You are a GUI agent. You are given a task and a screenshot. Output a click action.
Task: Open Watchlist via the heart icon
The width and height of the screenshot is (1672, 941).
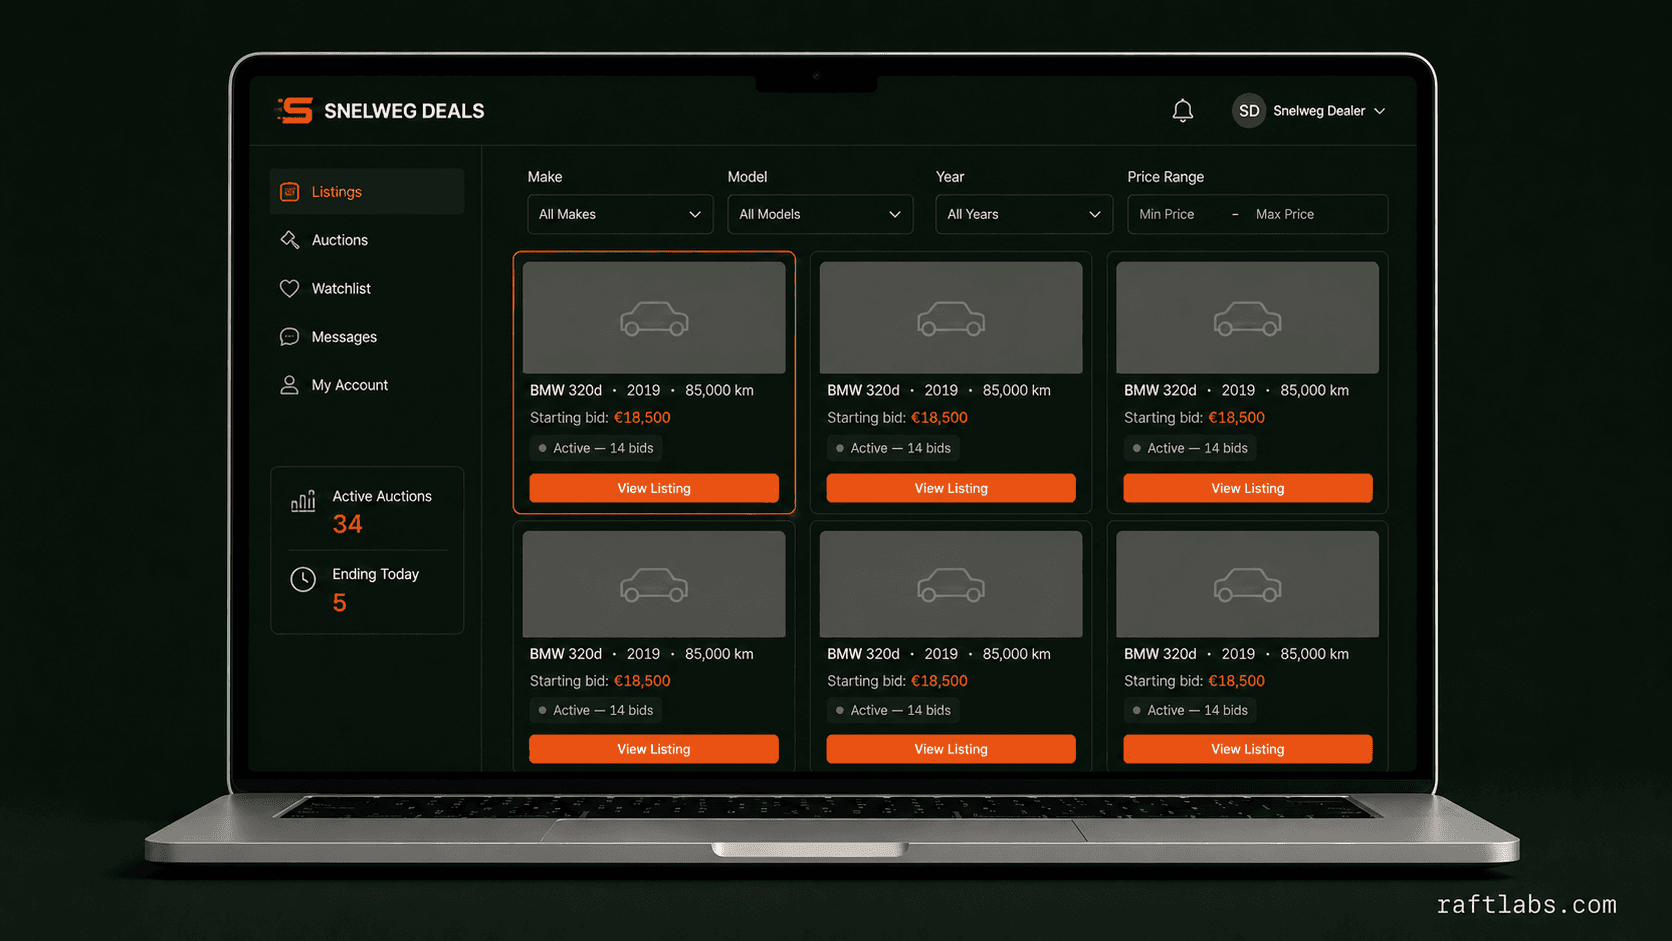coord(289,288)
